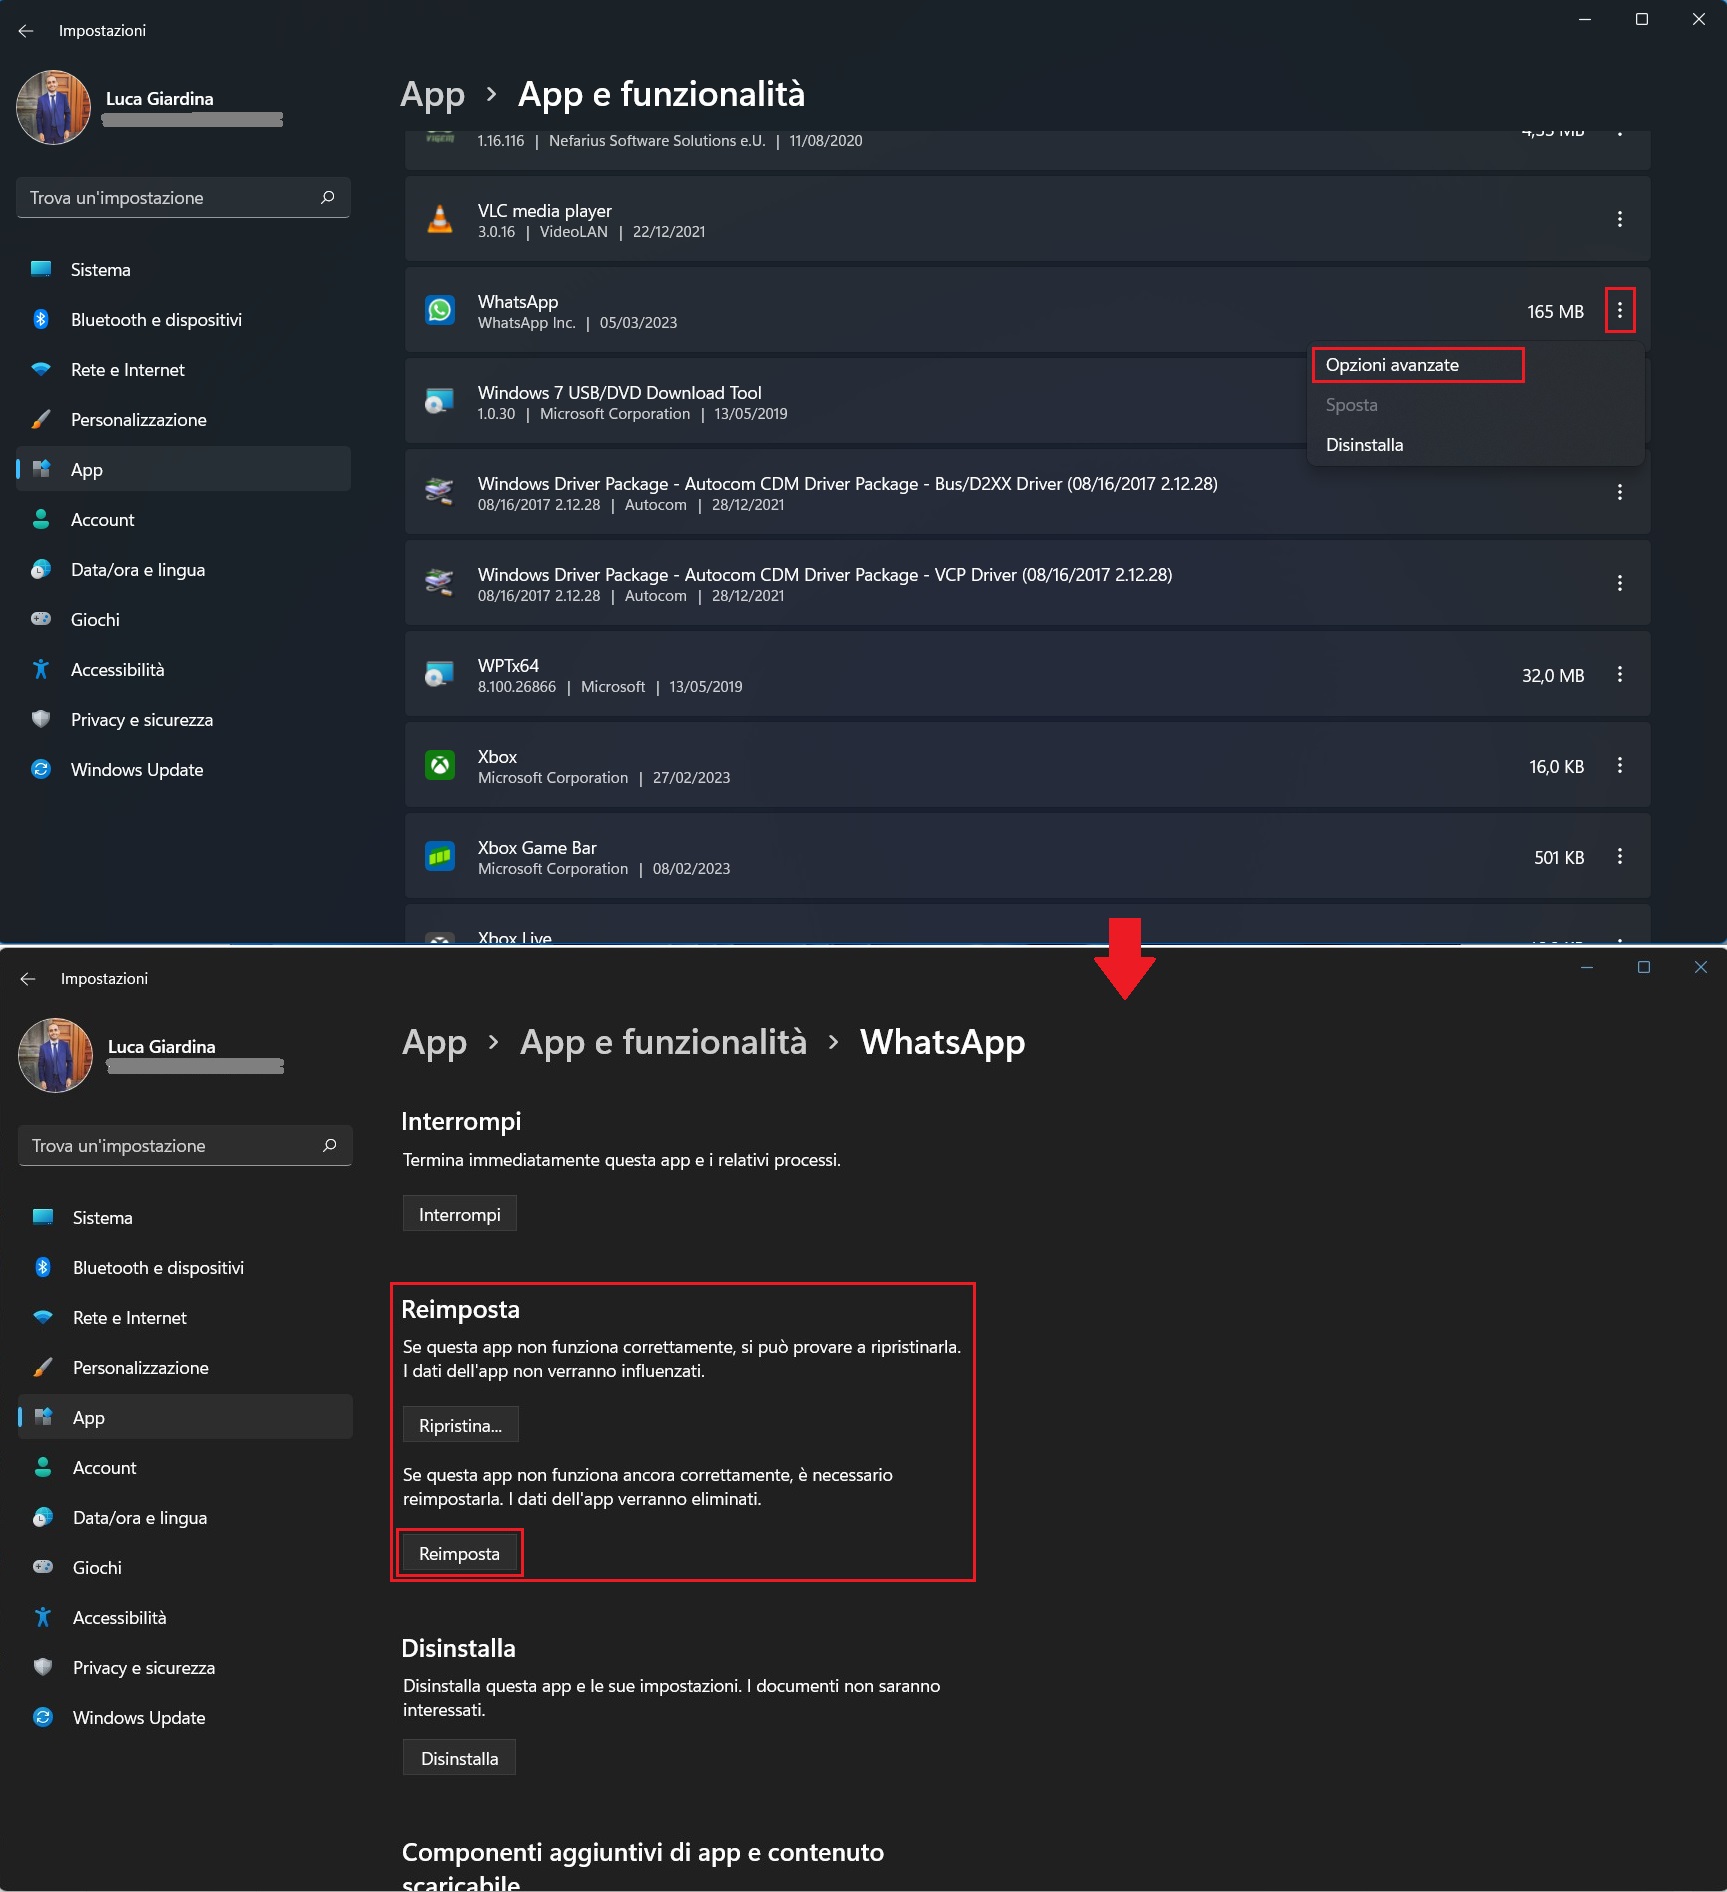The image size is (1727, 1892).
Task: Go to App e funzionalità breadcrumb link
Action: coord(663,1042)
